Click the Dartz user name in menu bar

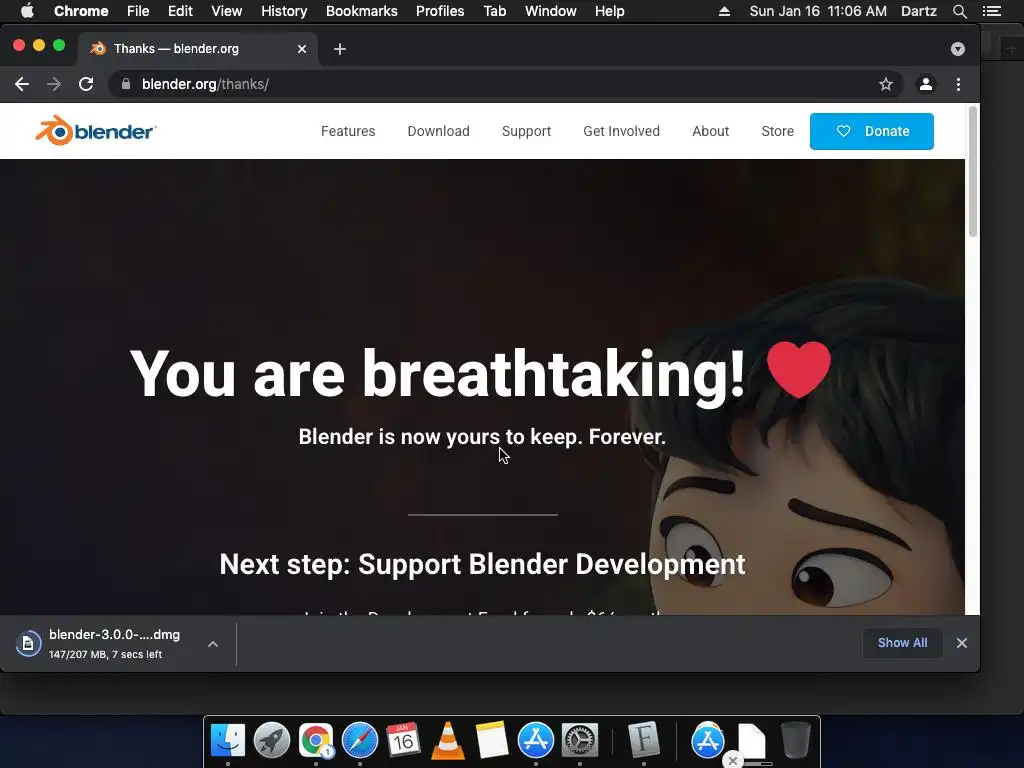pos(919,11)
